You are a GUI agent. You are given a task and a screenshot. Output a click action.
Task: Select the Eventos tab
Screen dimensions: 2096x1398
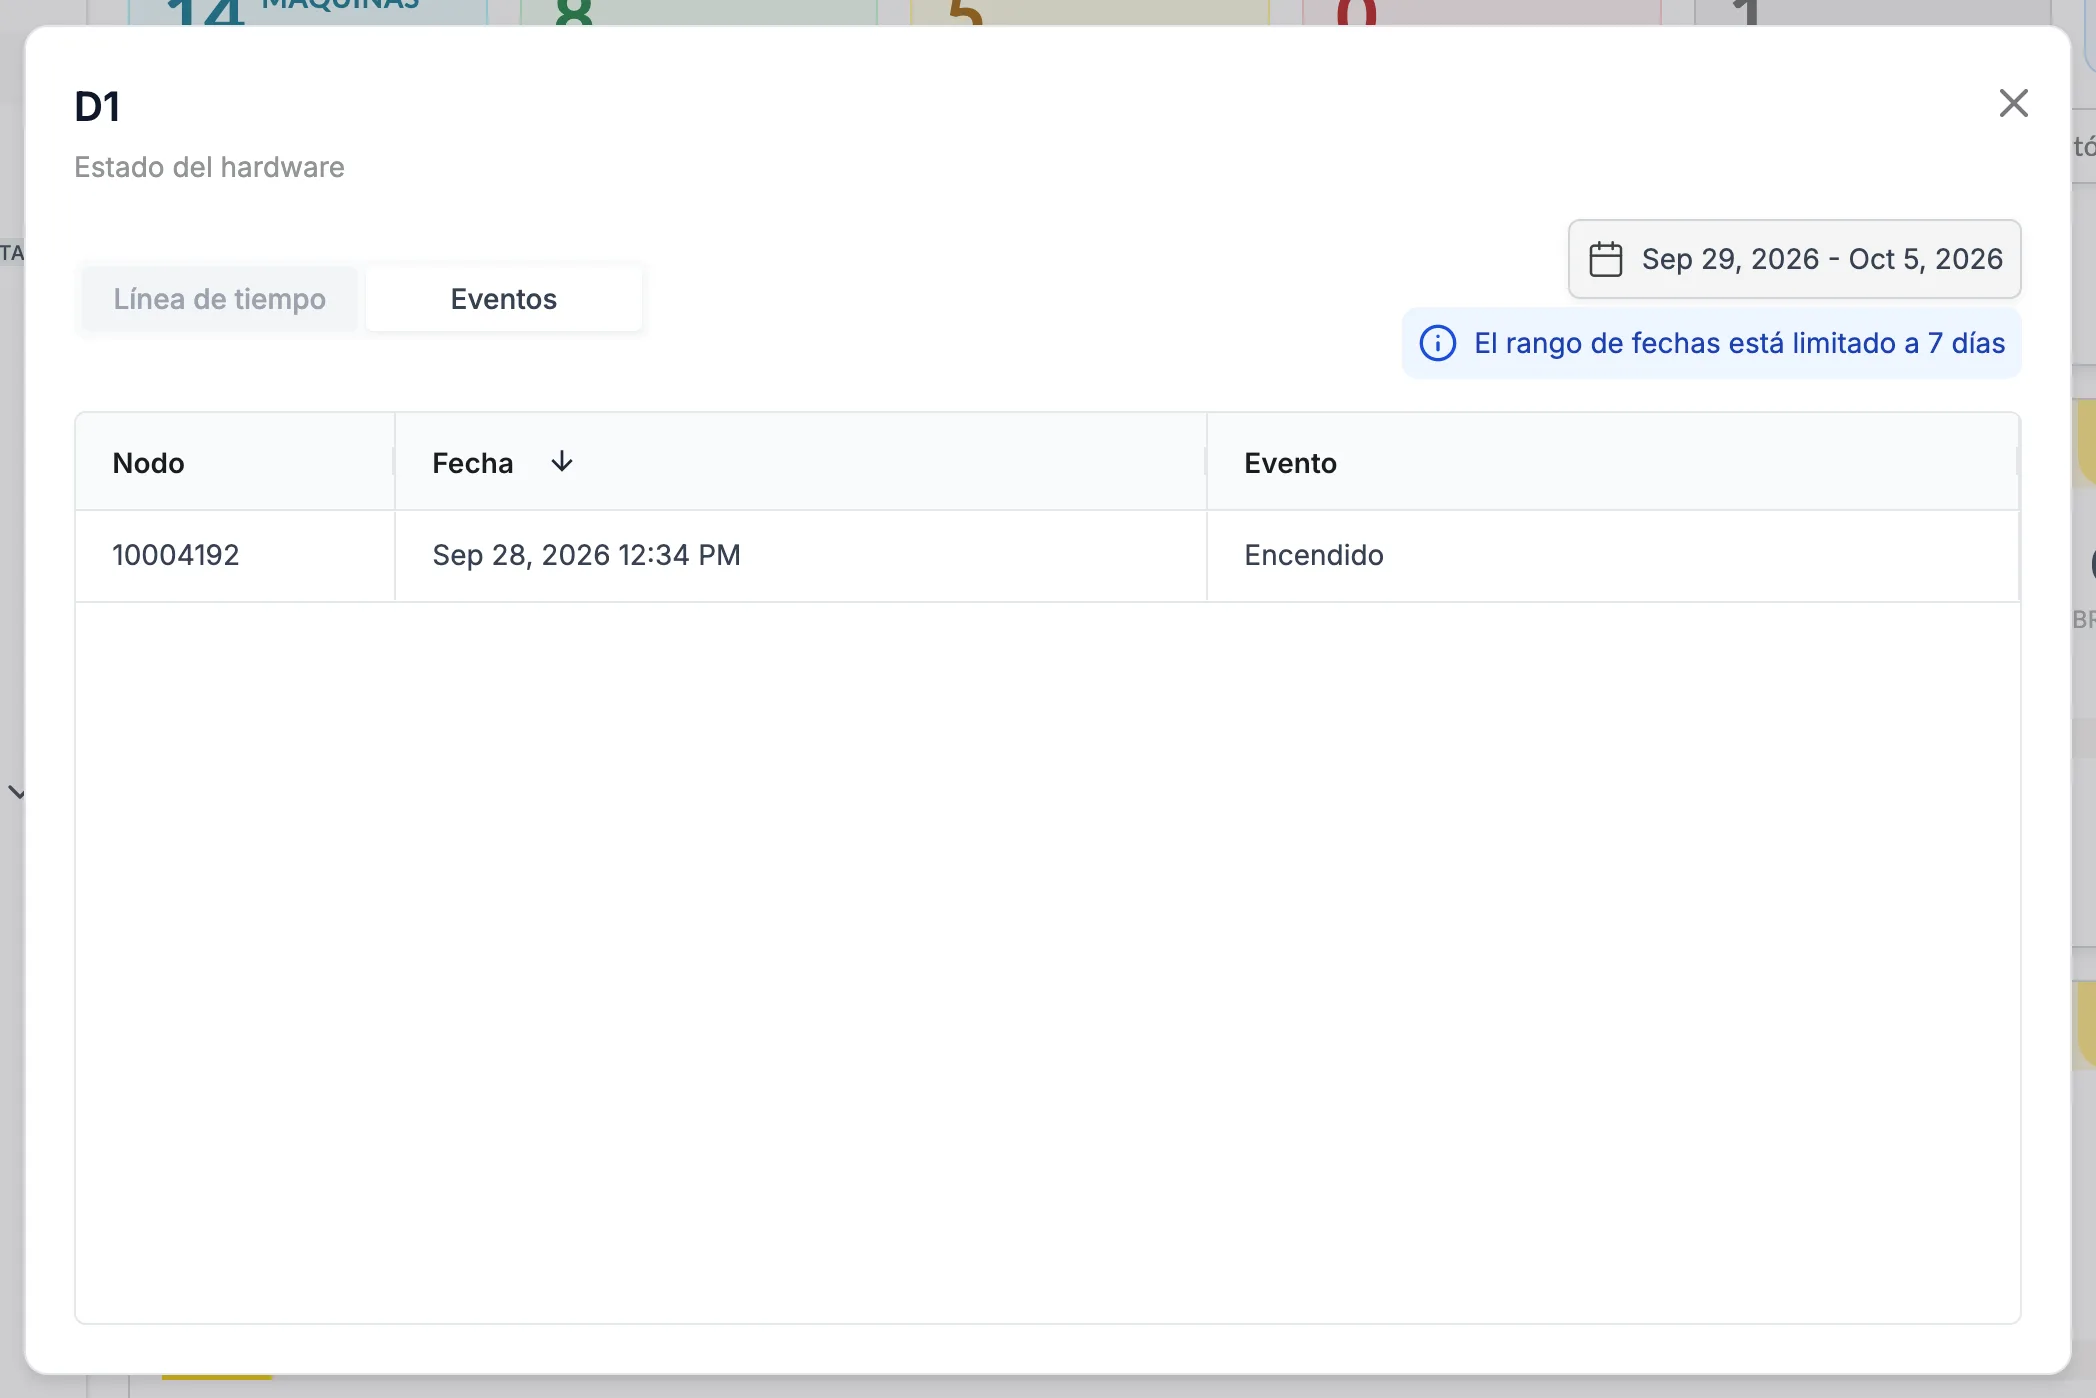pos(503,299)
